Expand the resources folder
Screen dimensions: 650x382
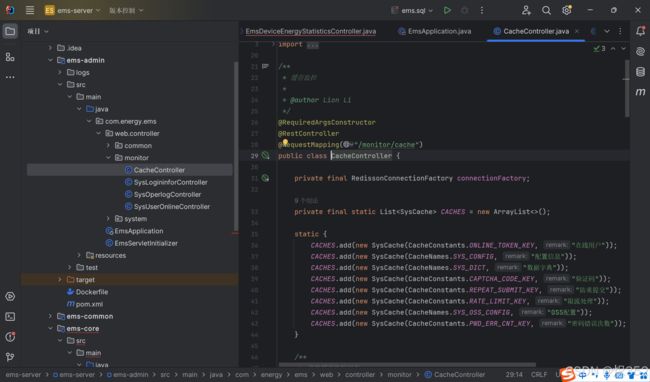79,255
